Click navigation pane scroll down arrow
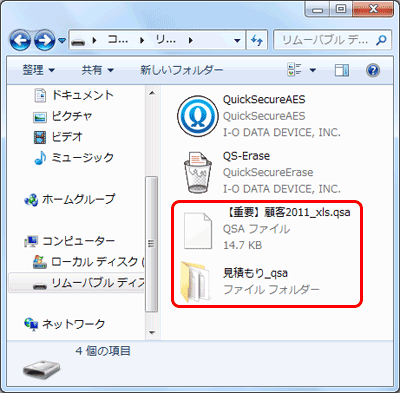Screen dimensions: 400x393 tap(152, 333)
